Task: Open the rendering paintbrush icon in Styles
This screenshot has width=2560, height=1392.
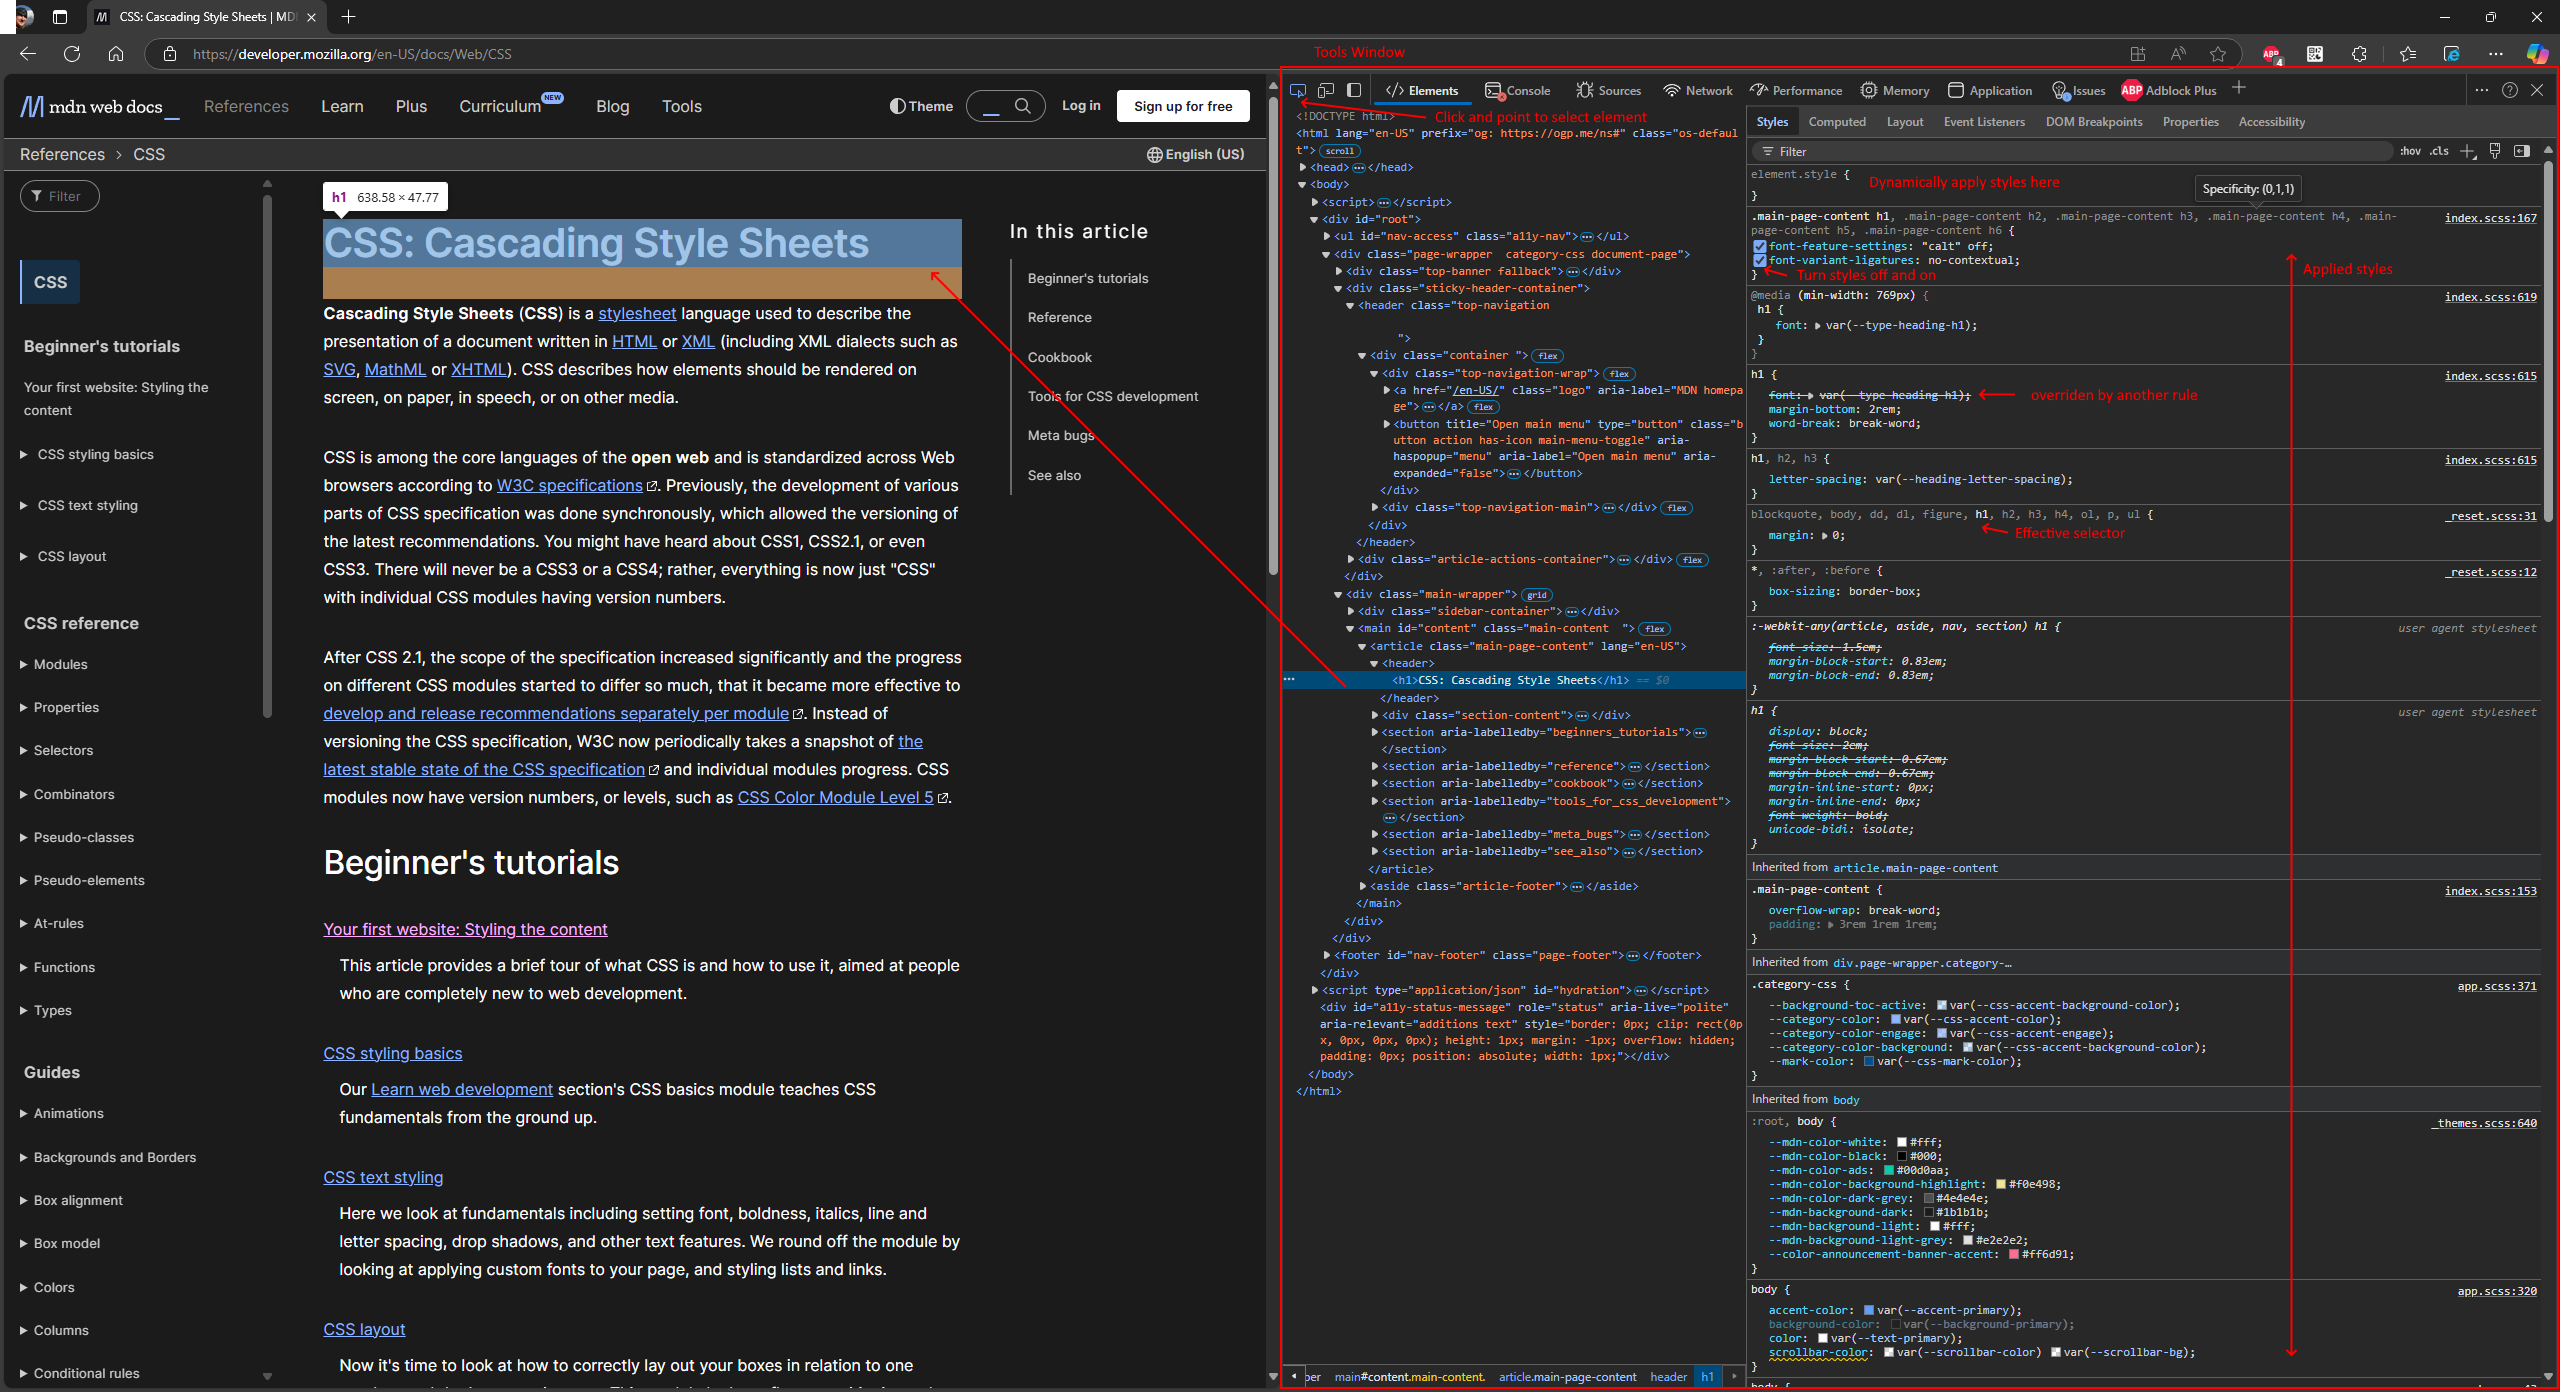Action: point(2495,151)
